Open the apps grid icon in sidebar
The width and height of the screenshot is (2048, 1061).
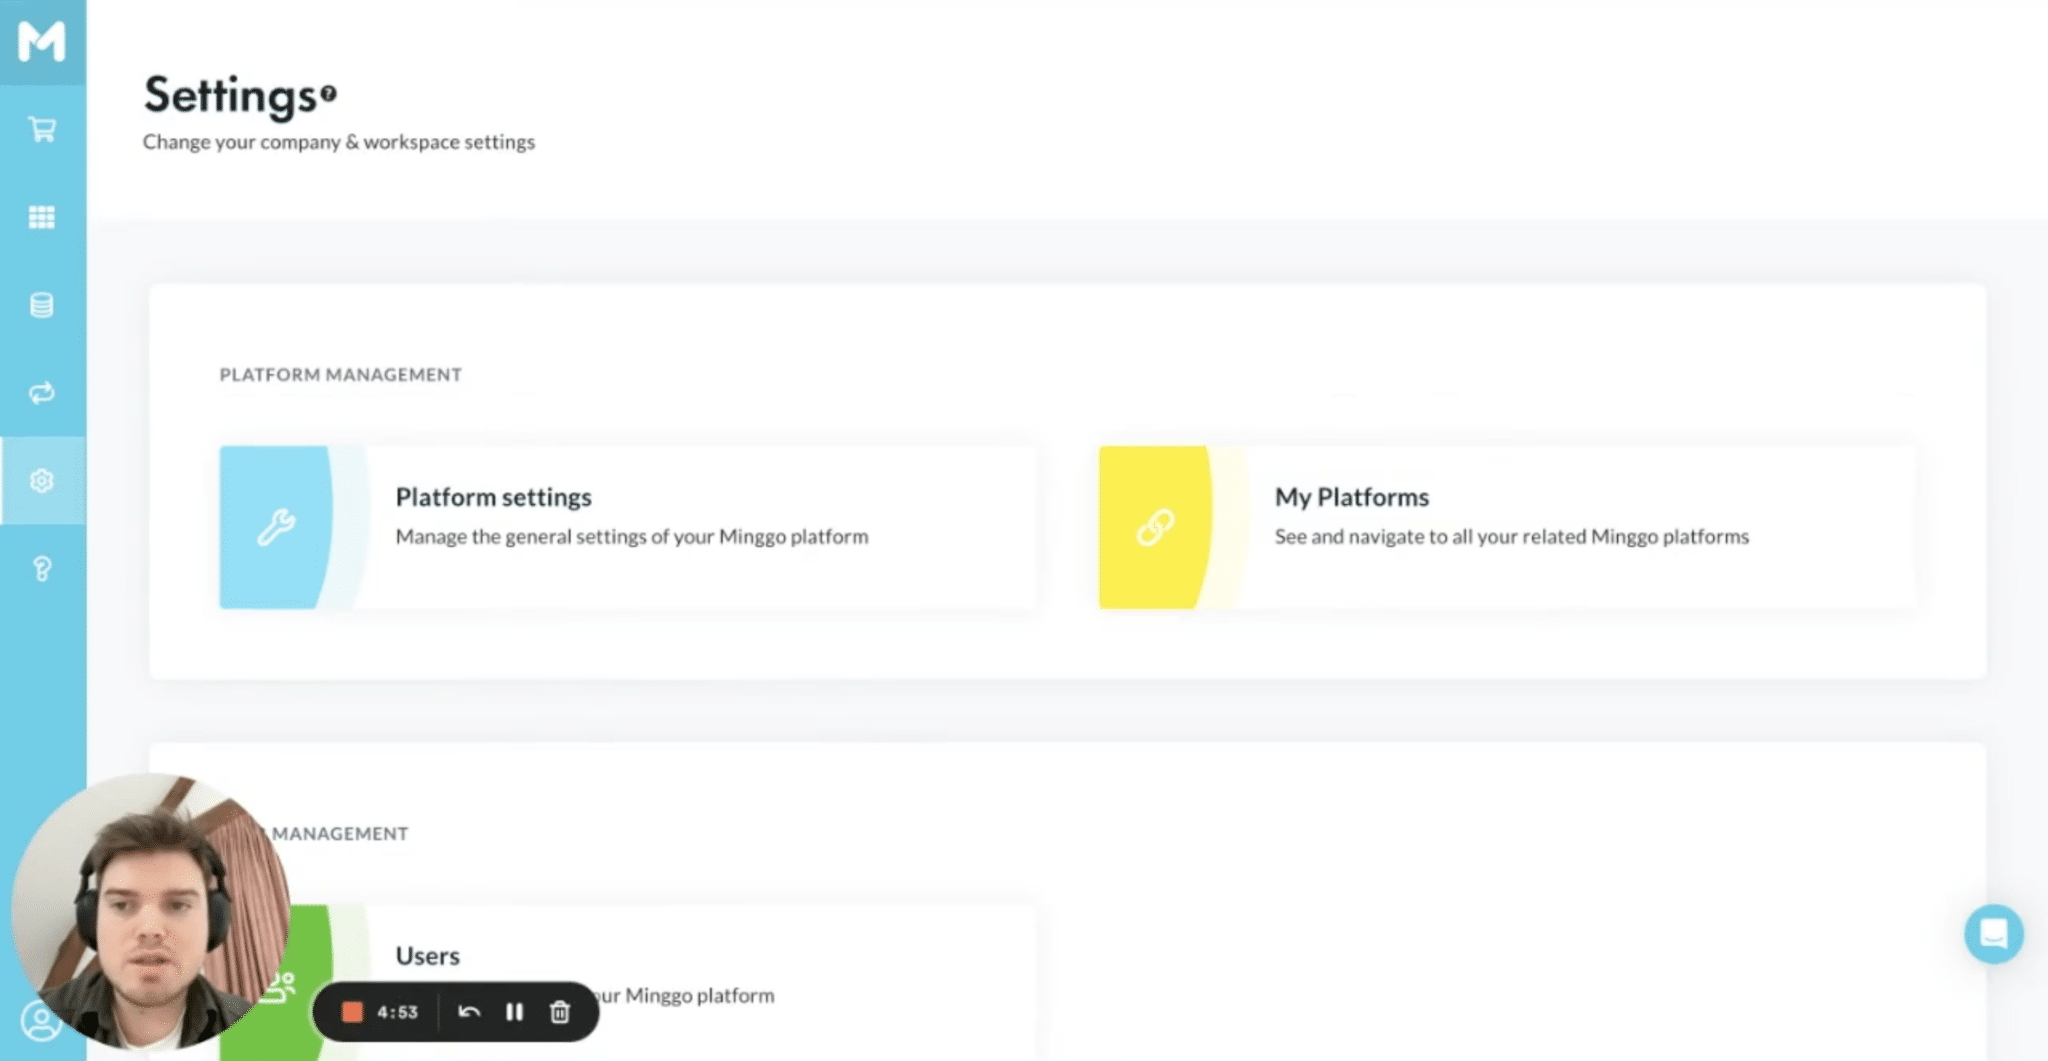click(x=41, y=217)
